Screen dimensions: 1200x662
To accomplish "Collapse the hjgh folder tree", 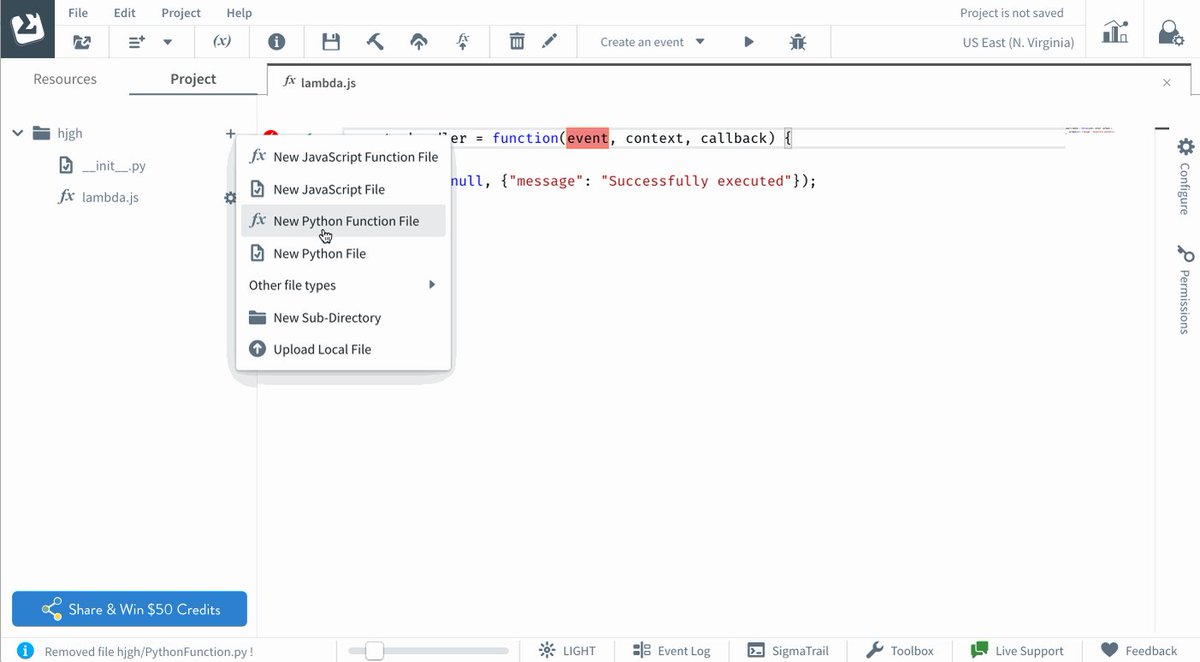I will (17, 133).
